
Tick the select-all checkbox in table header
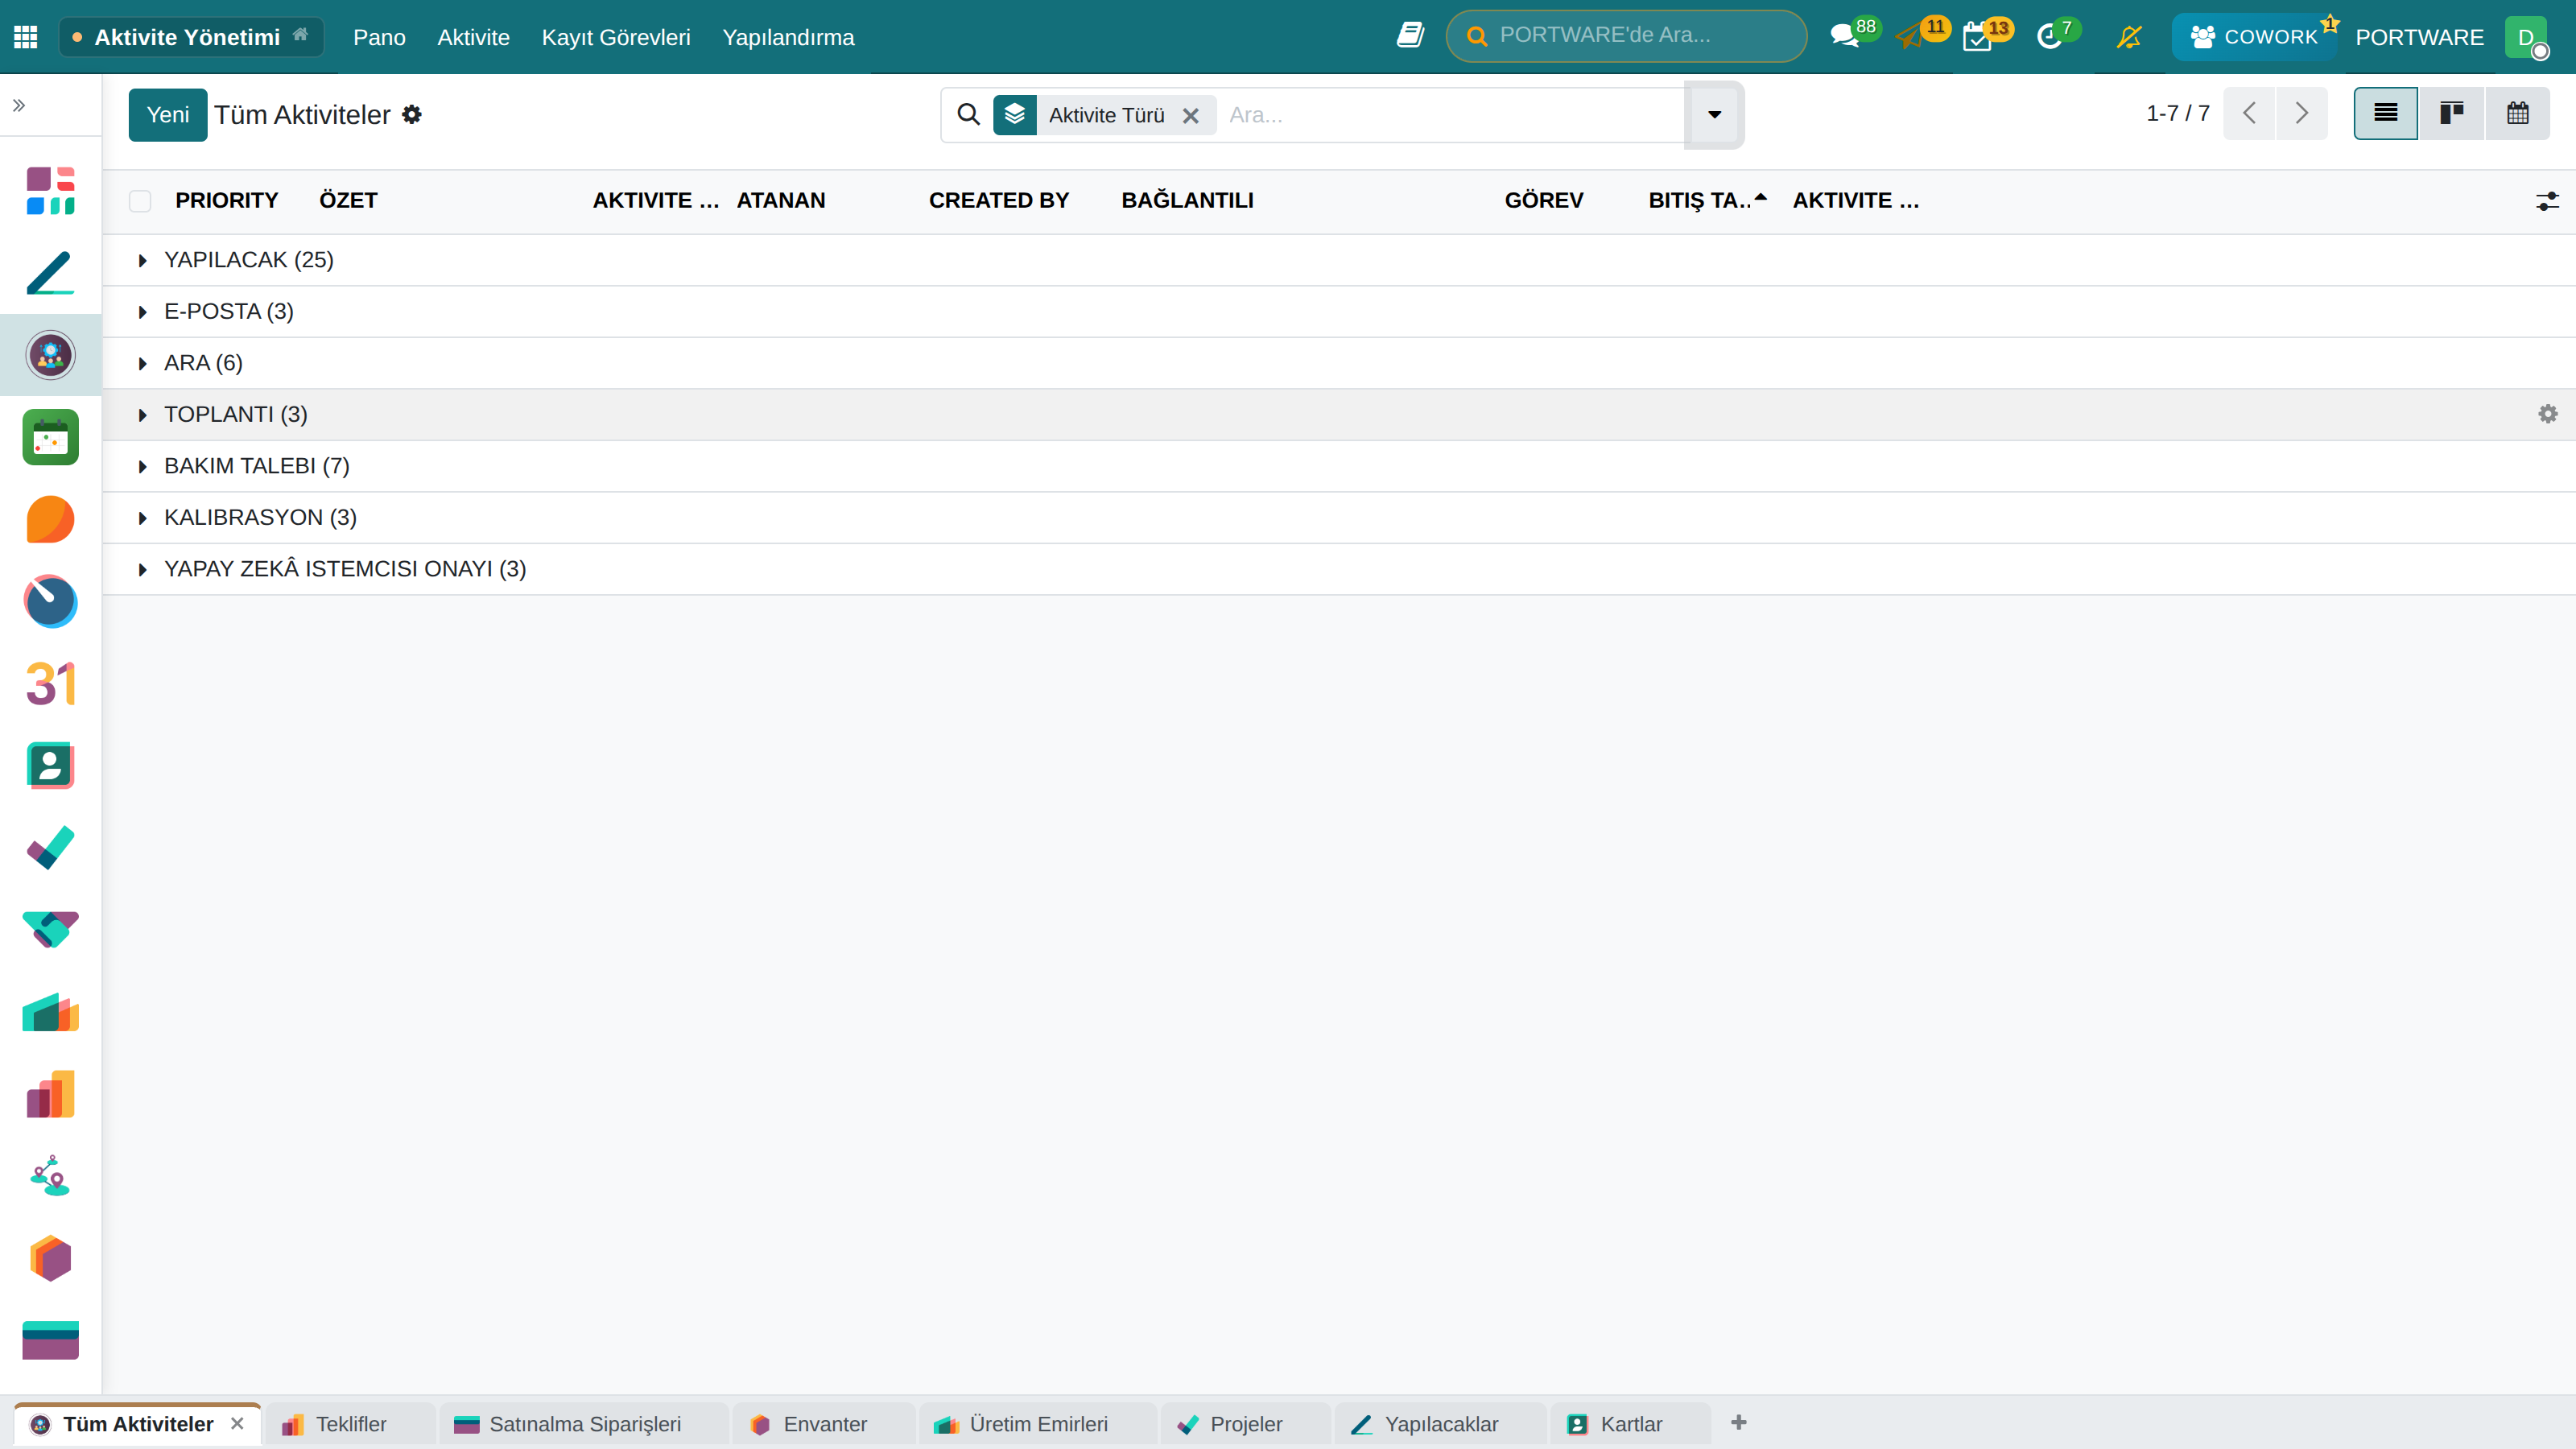(140, 201)
